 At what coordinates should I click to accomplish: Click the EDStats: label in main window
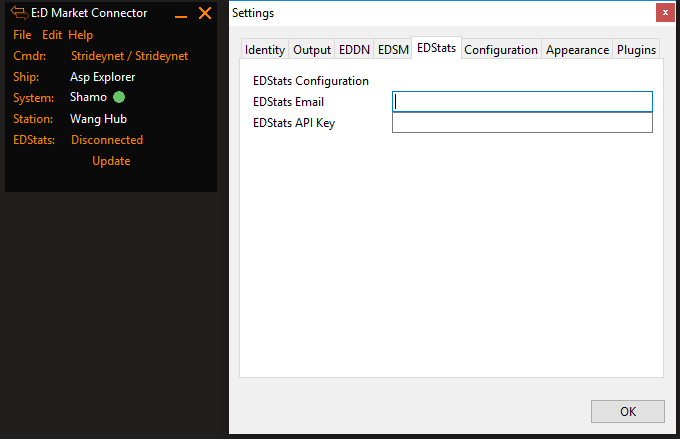(34, 140)
